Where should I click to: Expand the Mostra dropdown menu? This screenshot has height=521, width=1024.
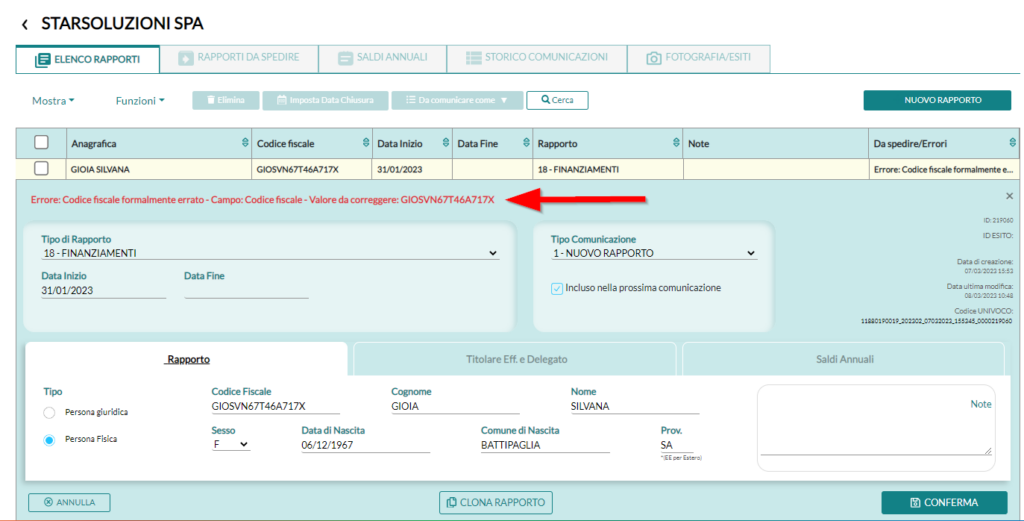[x=53, y=101]
